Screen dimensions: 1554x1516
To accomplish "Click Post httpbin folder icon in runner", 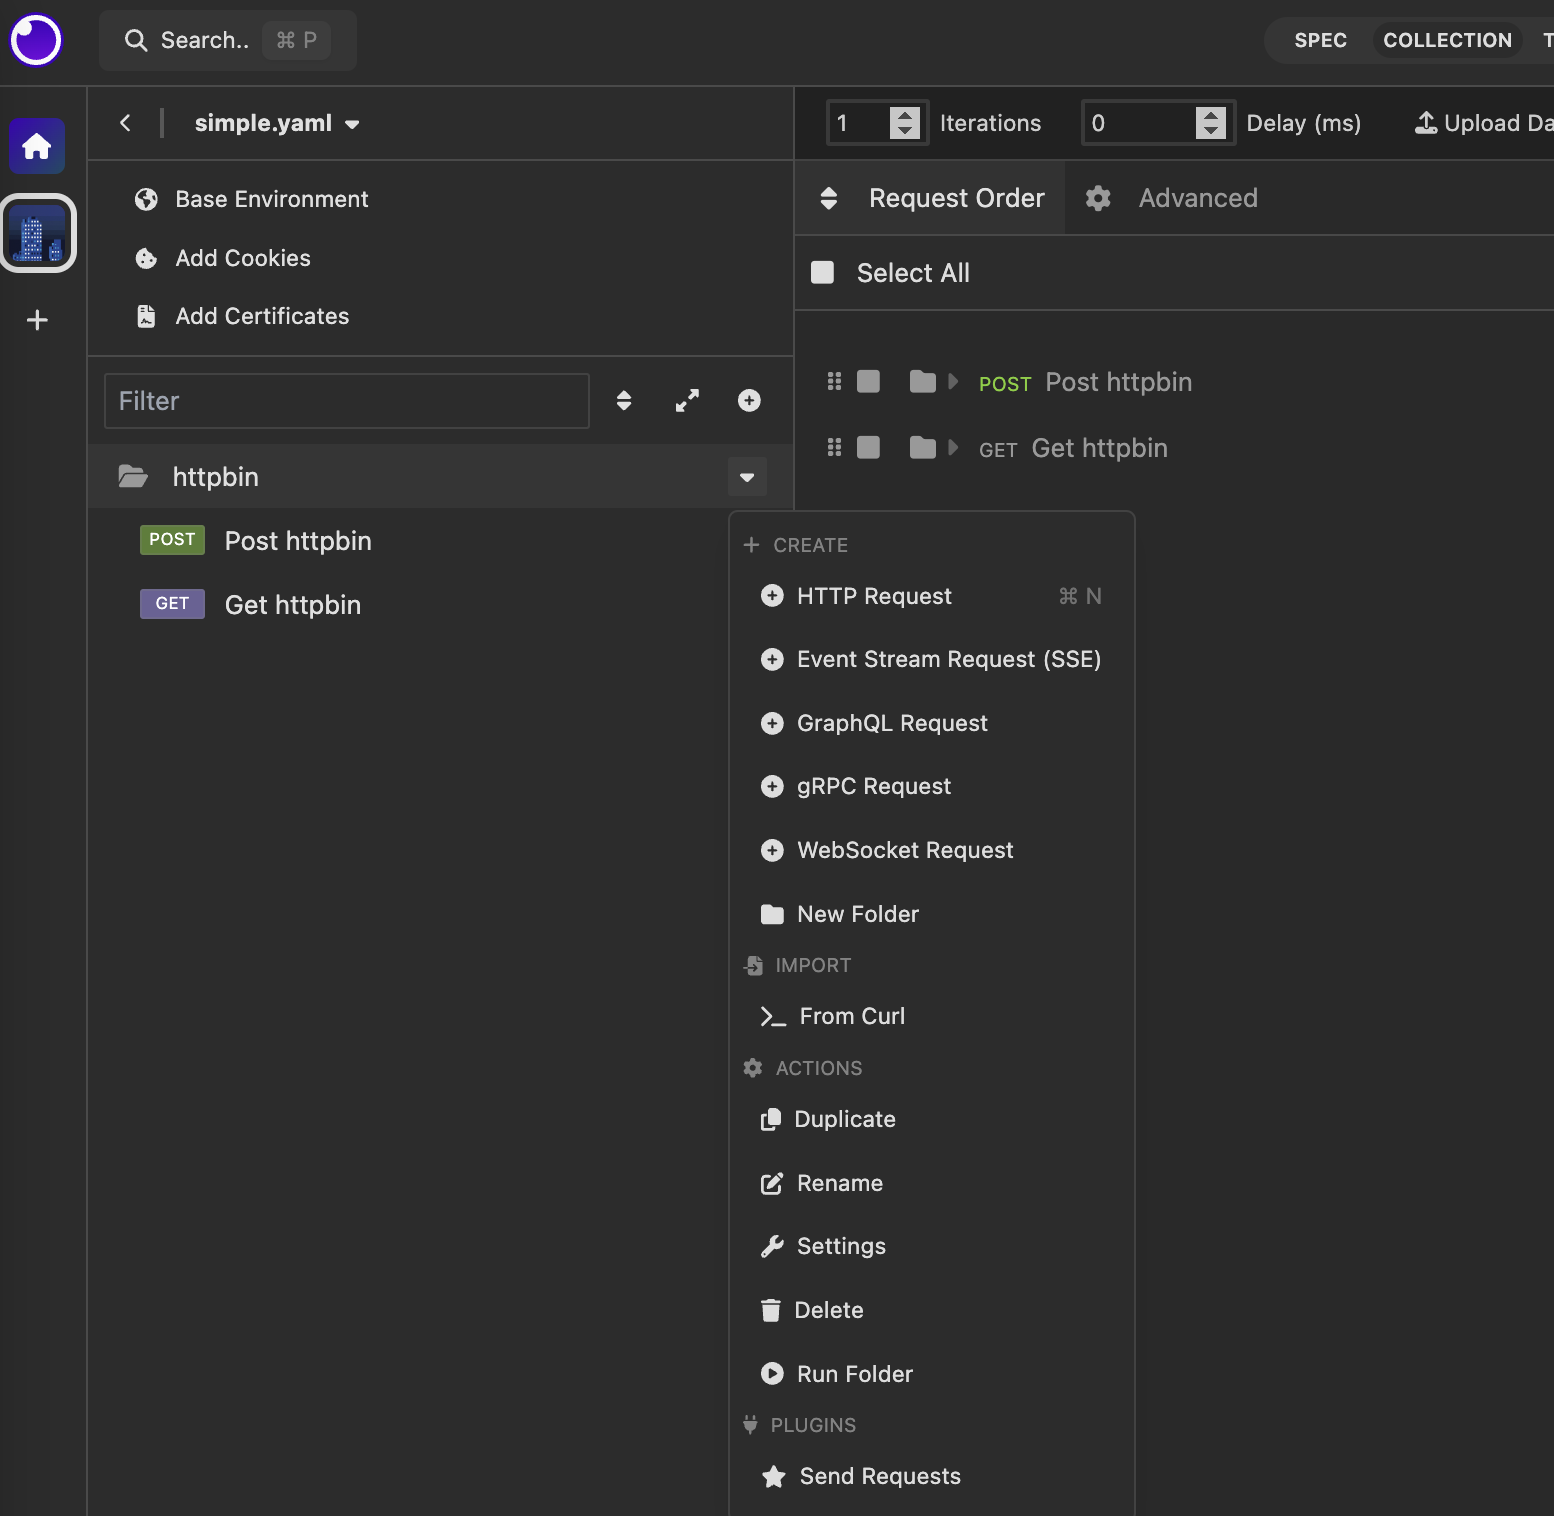I will [x=922, y=381].
